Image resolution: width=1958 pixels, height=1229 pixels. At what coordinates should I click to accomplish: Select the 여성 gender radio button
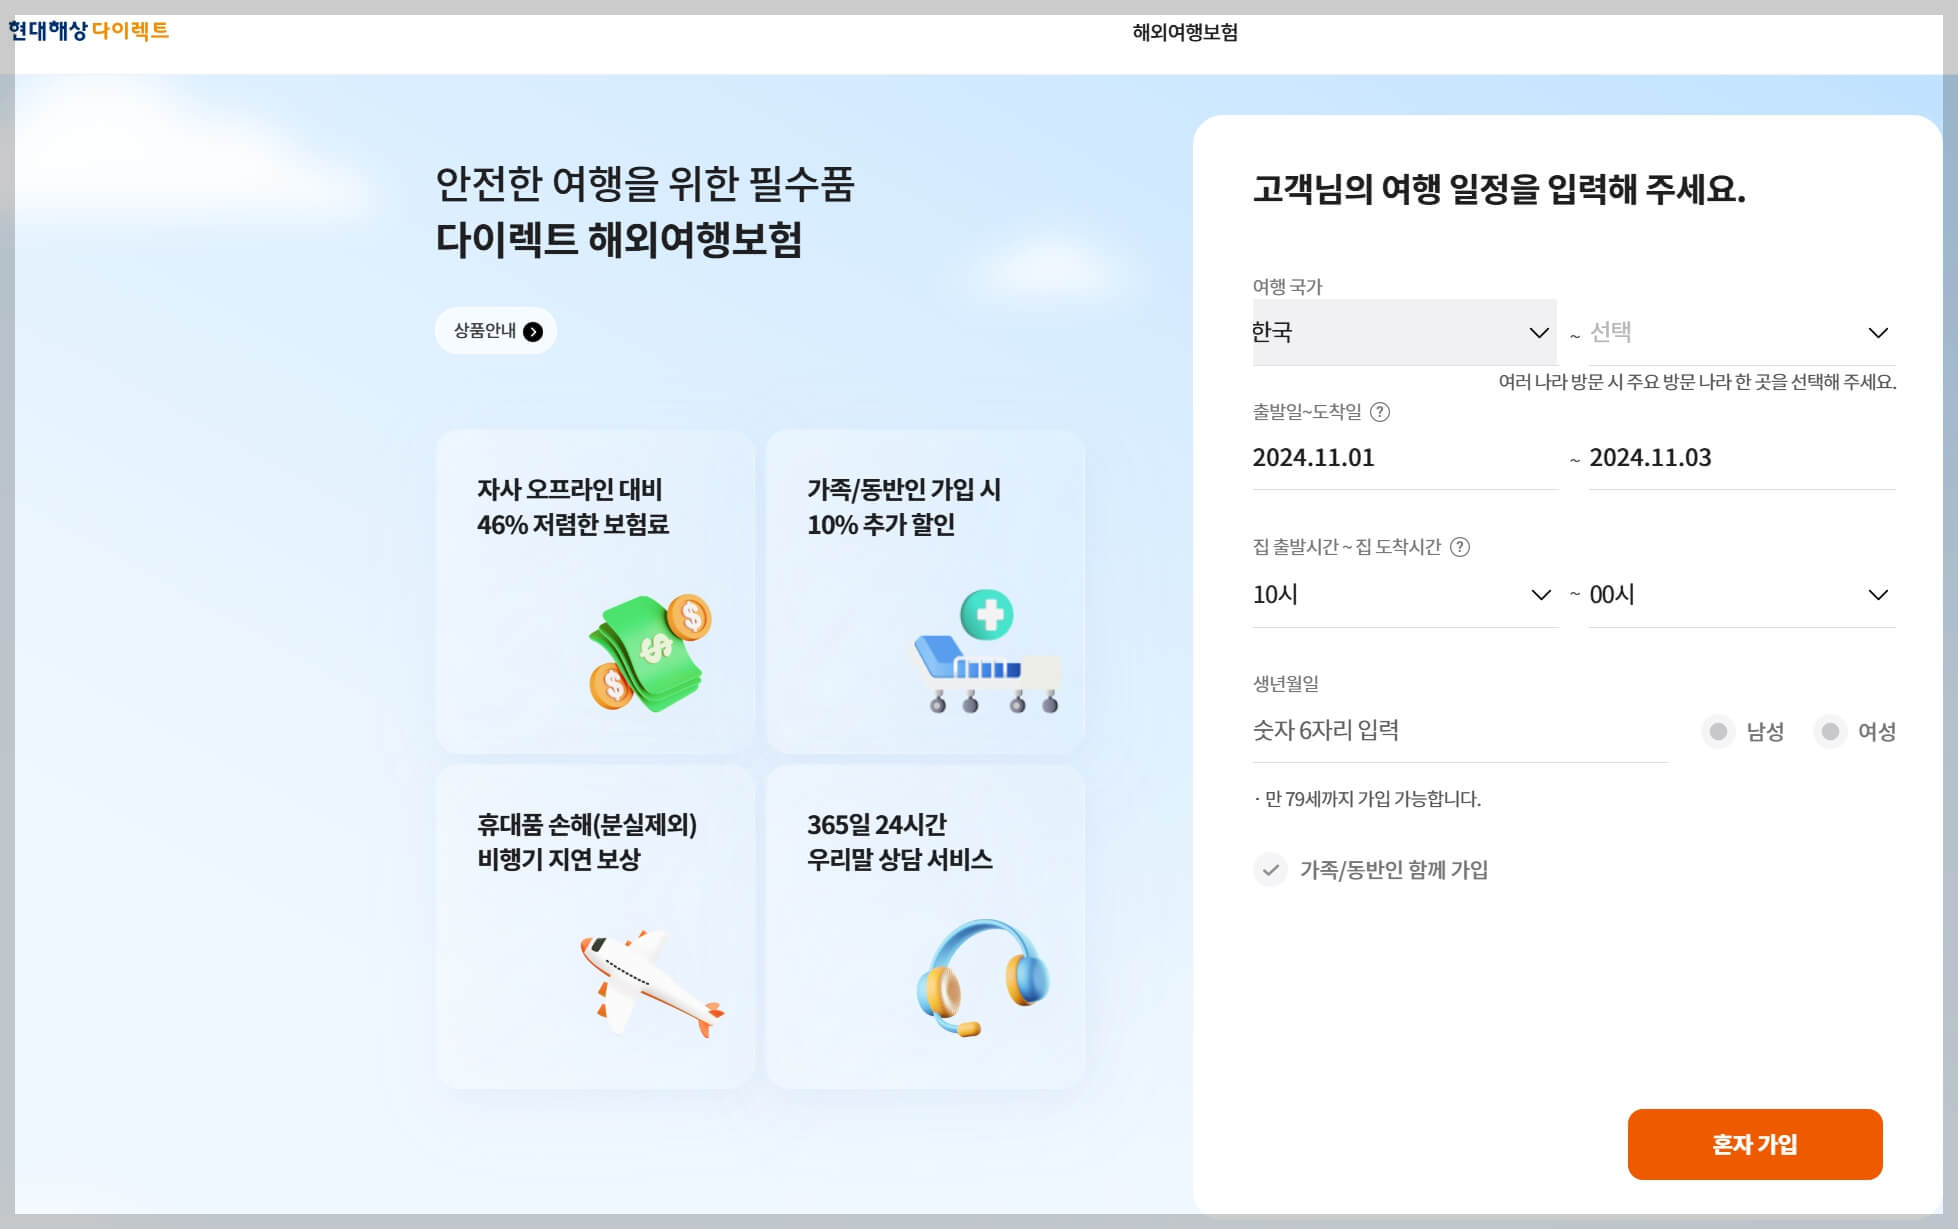tap(1830, 732)
